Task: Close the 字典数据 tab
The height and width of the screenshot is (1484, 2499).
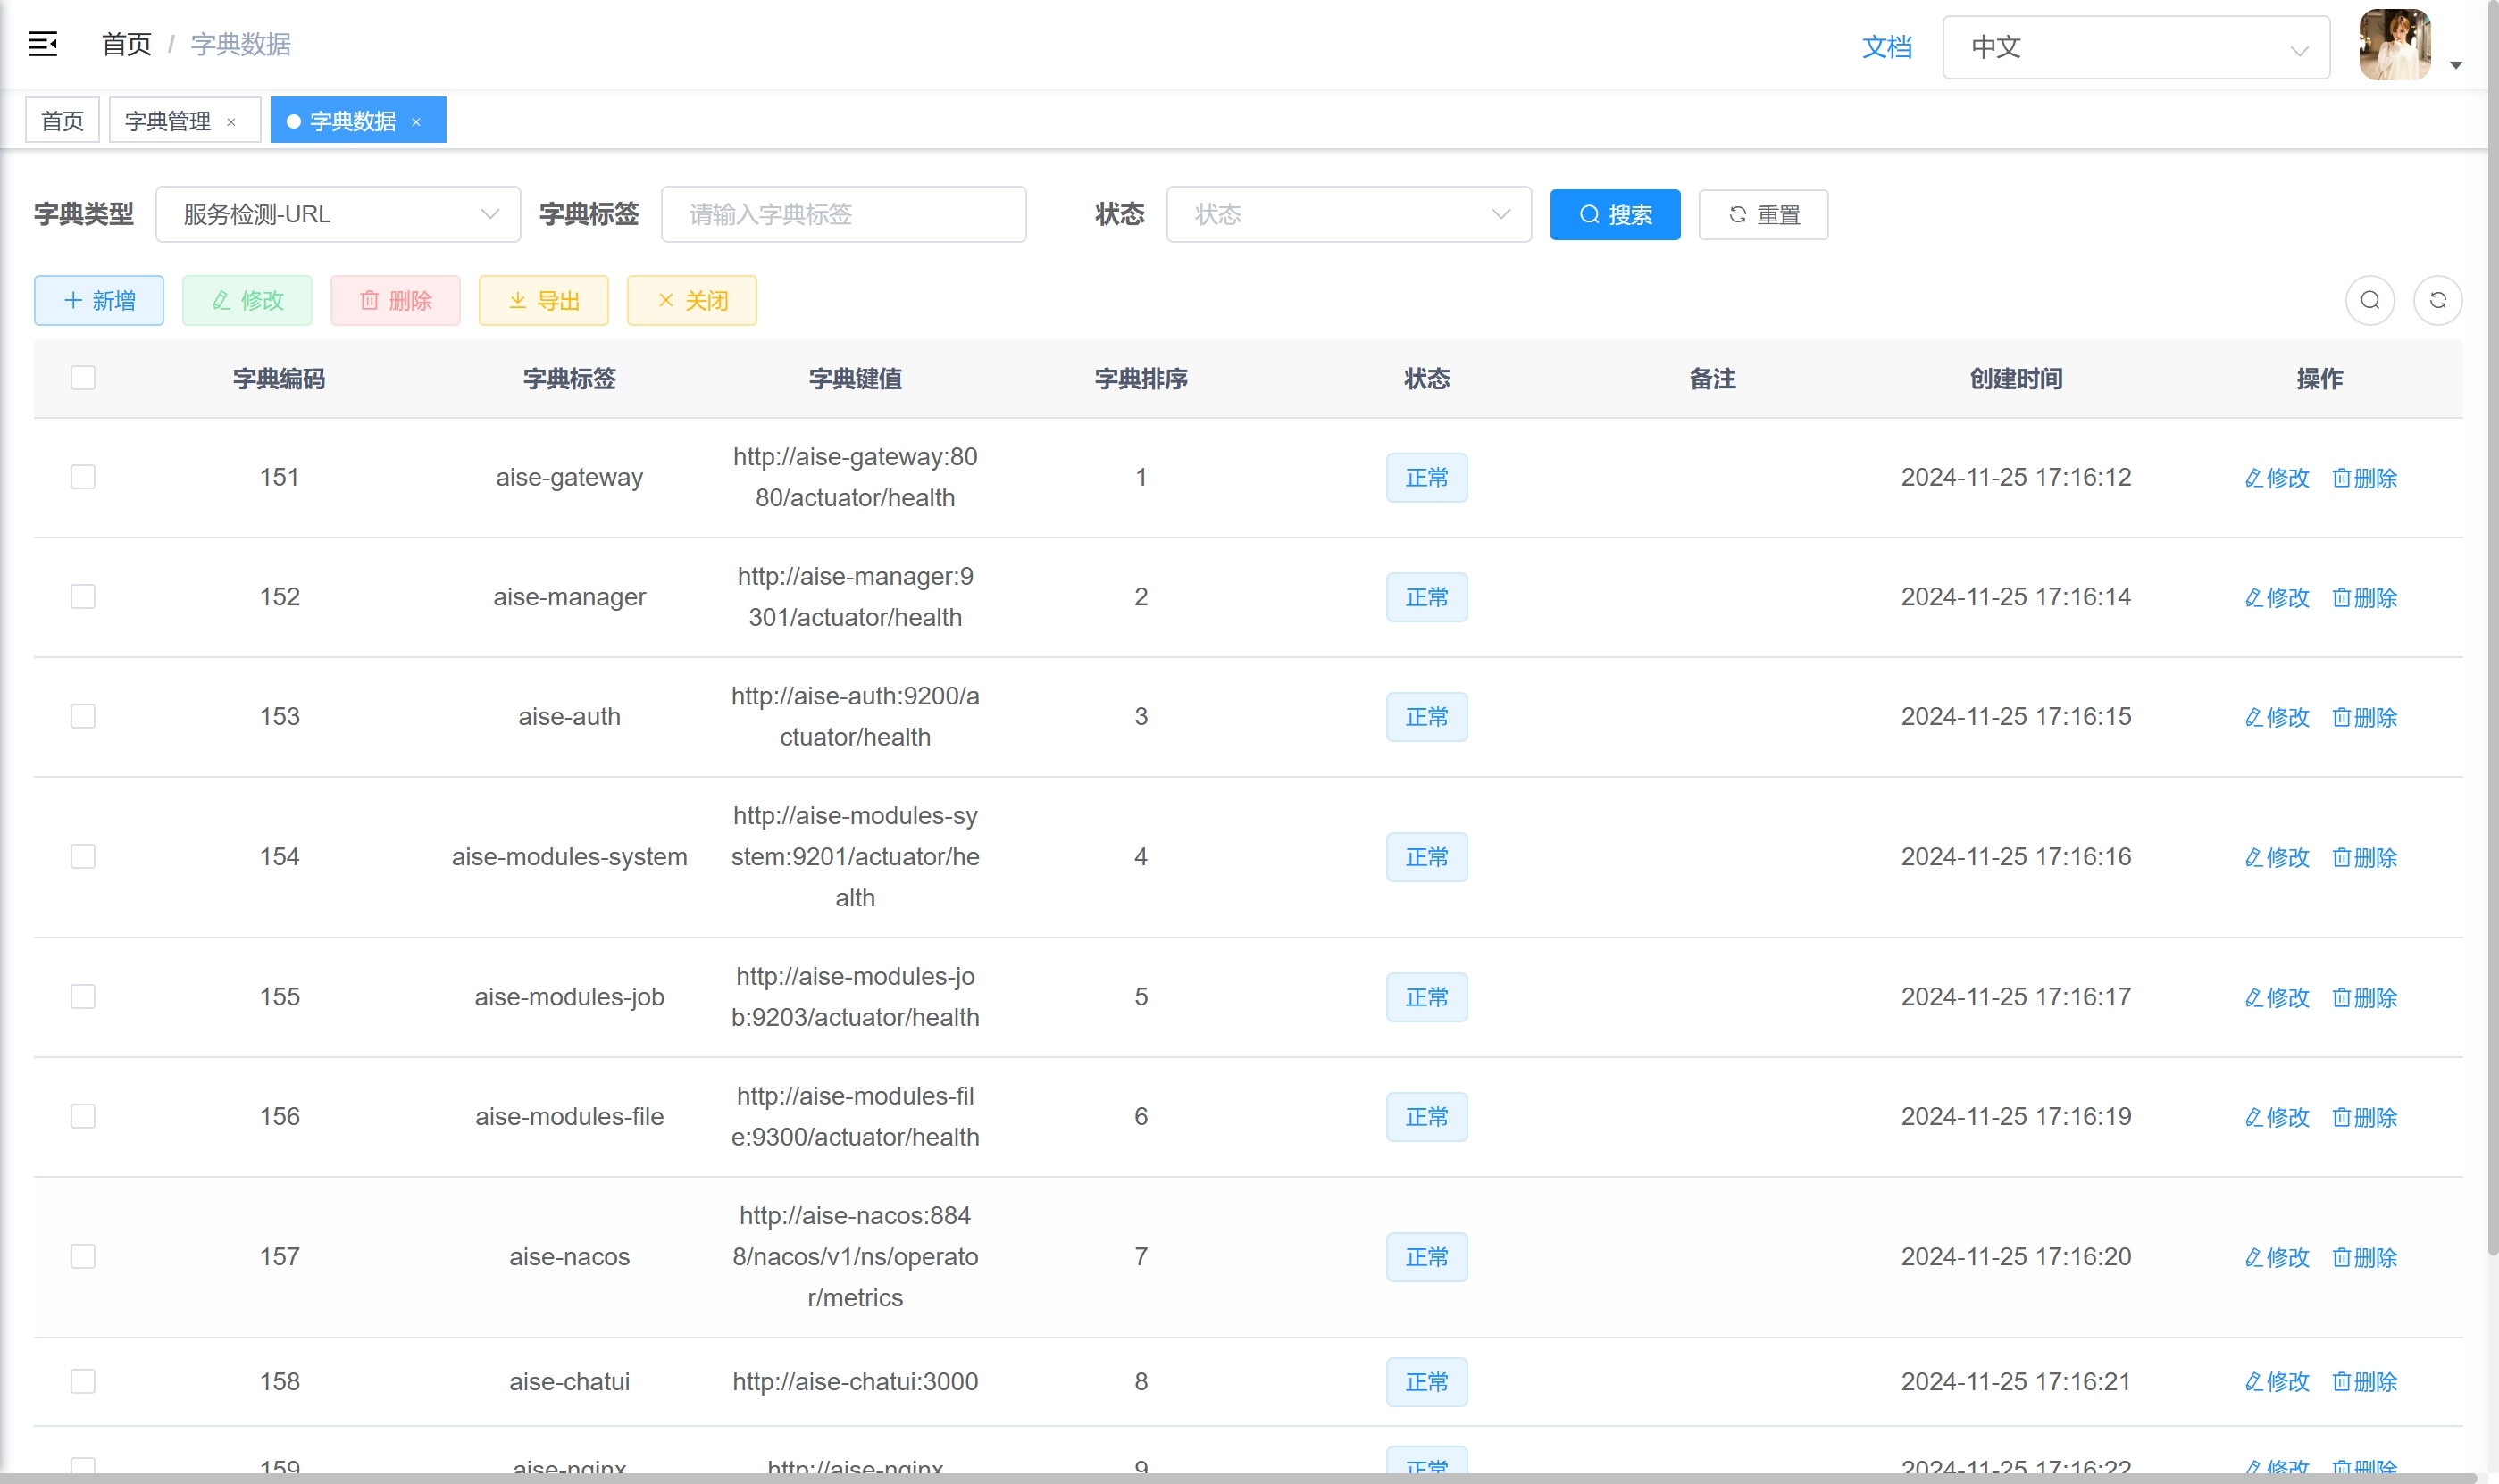Action: click(x=416, y=122)
